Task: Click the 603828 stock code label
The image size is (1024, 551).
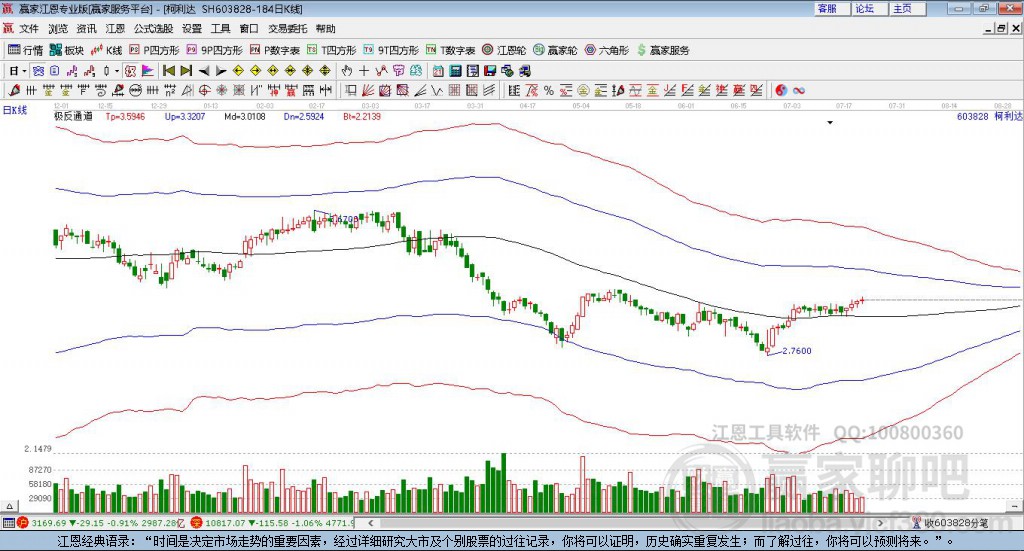Action: pyautogui.click(x=972, y=116)
